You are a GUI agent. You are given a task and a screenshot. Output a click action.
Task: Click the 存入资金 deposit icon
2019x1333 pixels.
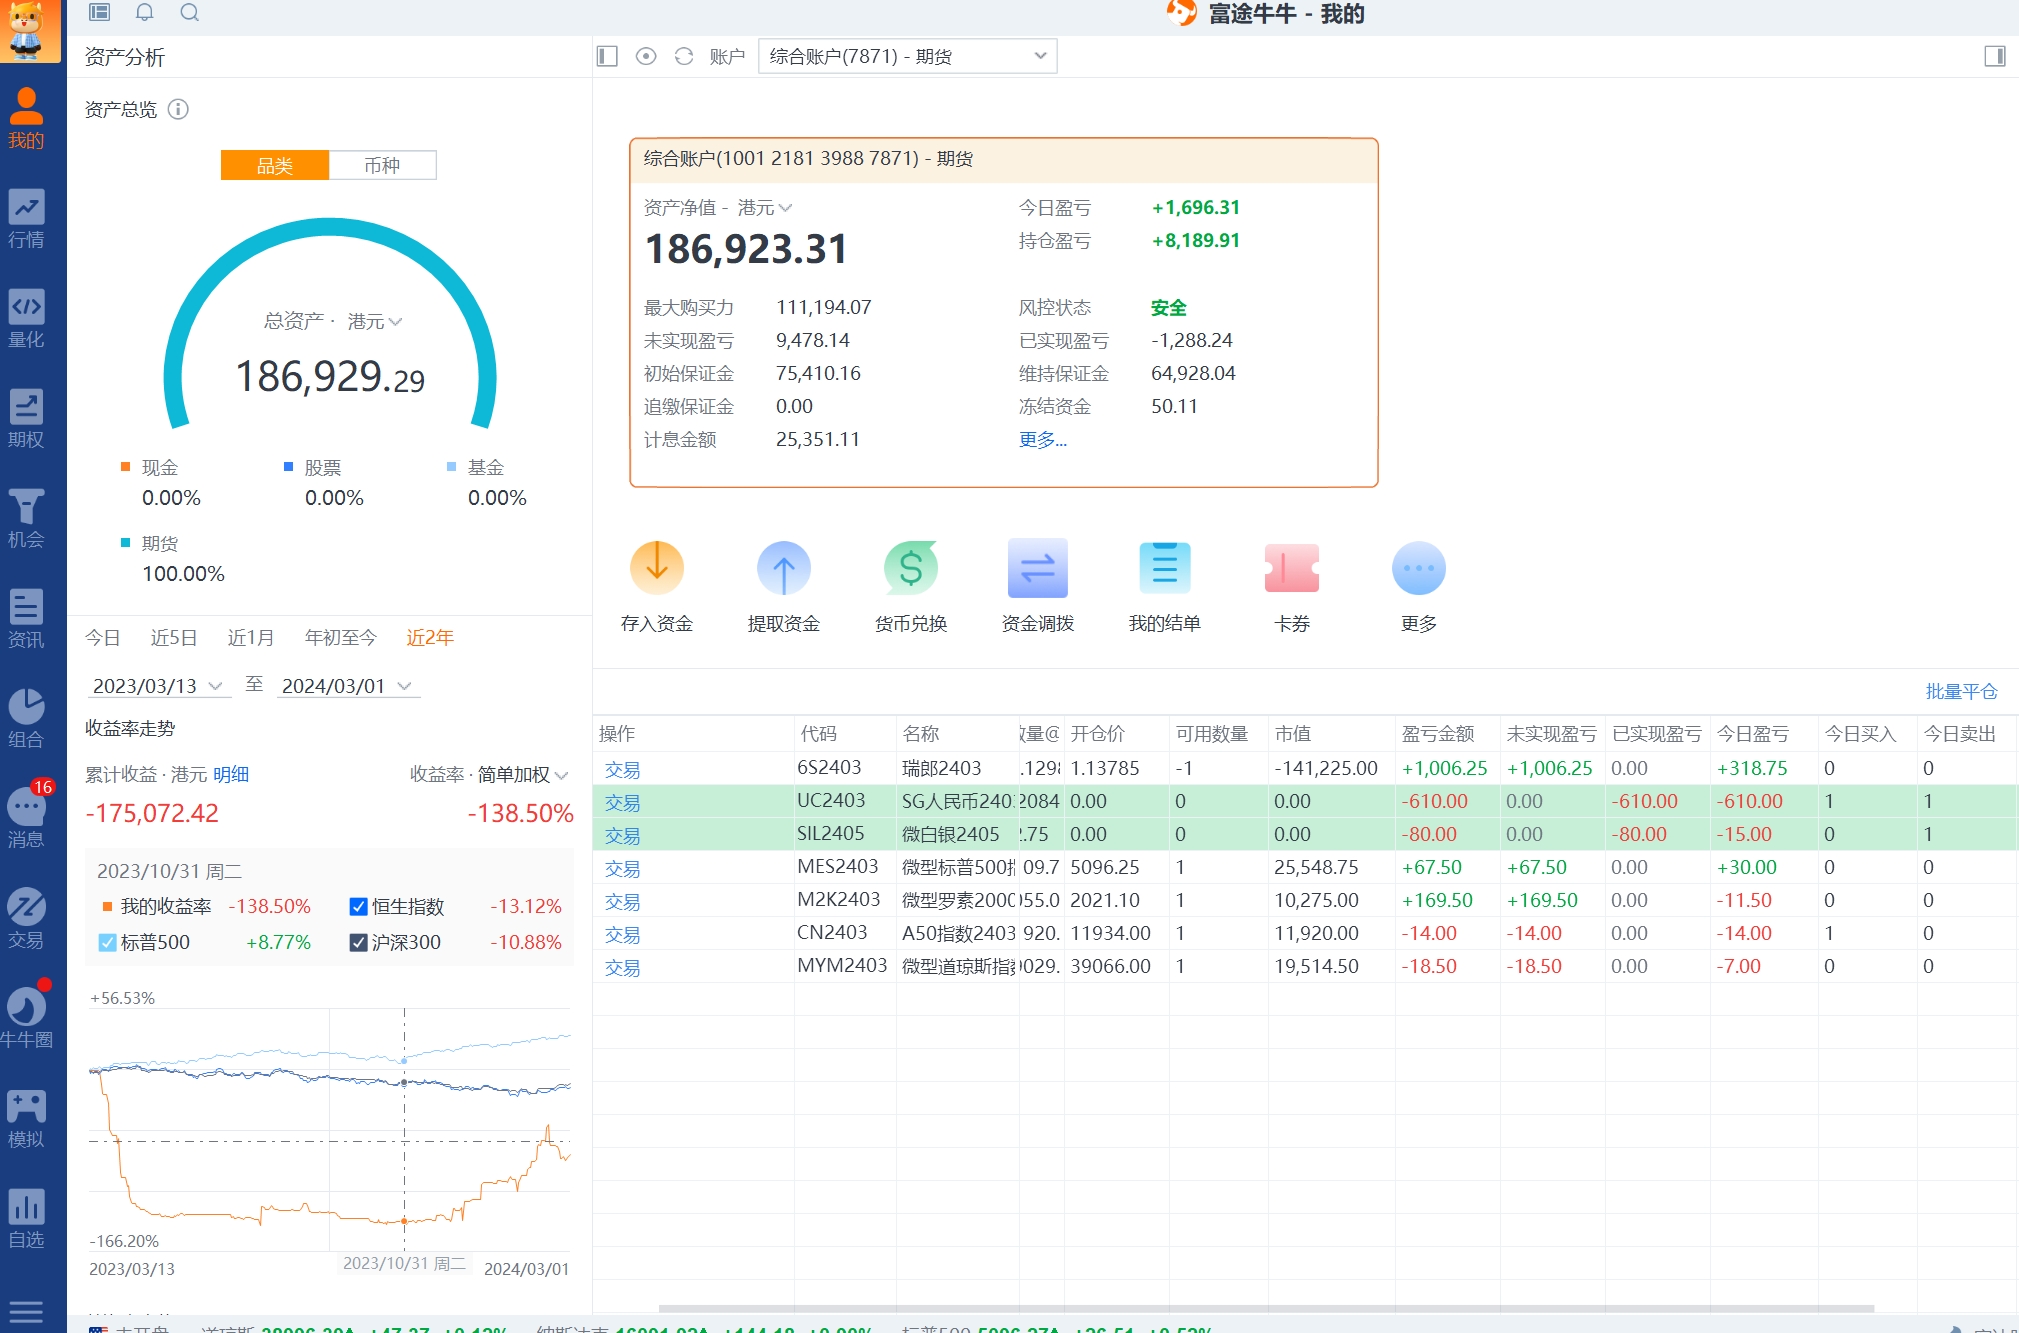click(x=657, y=568)
